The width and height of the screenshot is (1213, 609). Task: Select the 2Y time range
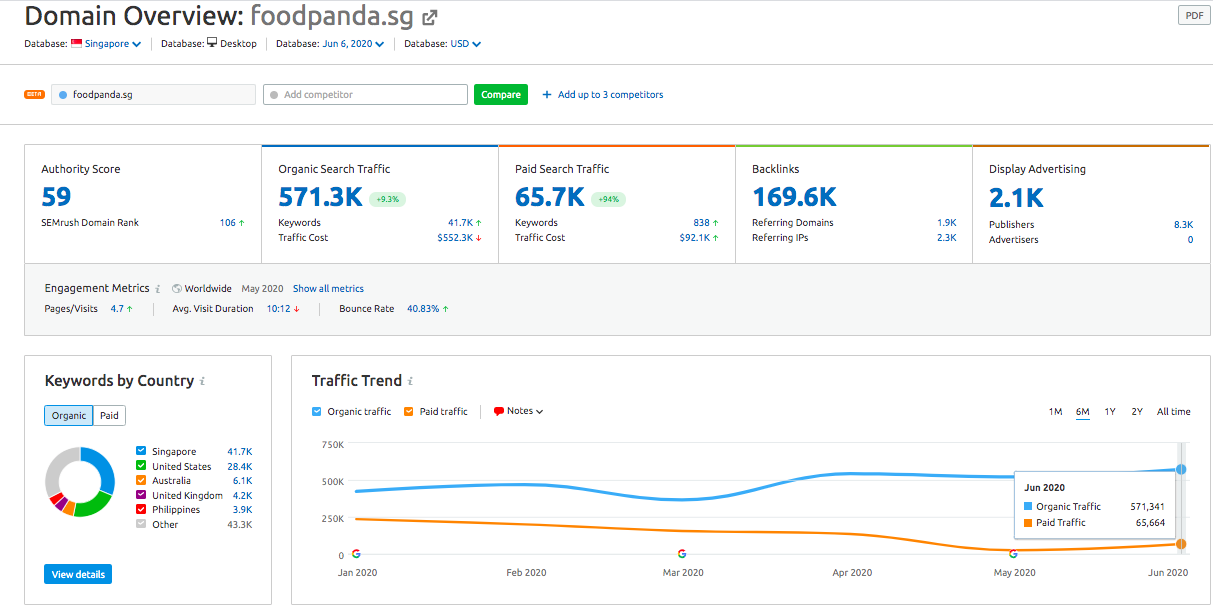[1137, 412]
